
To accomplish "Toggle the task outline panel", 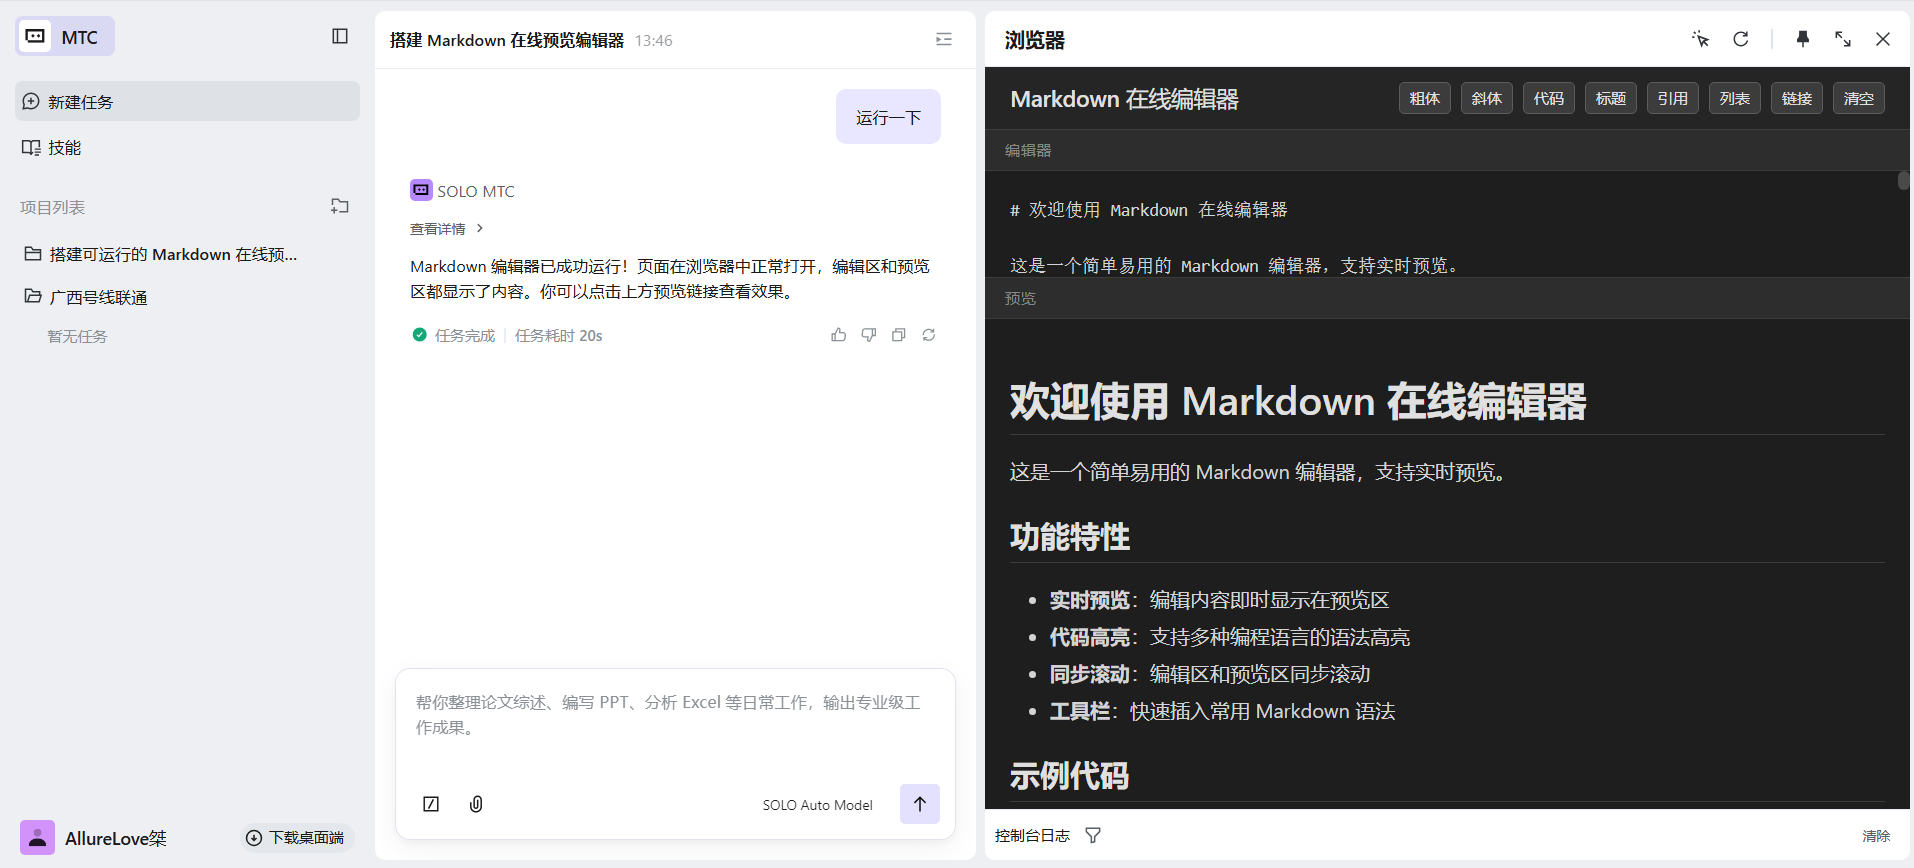I will [943, 39].
